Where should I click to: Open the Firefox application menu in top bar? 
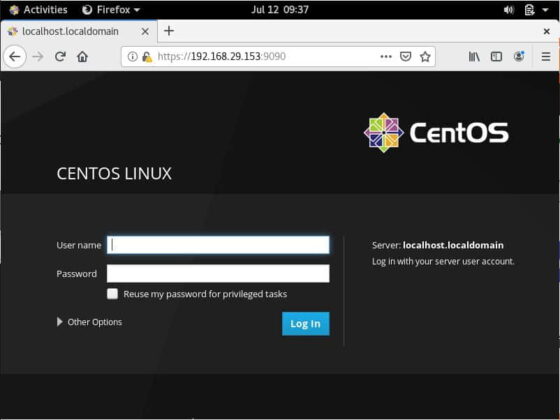[111, 10]
